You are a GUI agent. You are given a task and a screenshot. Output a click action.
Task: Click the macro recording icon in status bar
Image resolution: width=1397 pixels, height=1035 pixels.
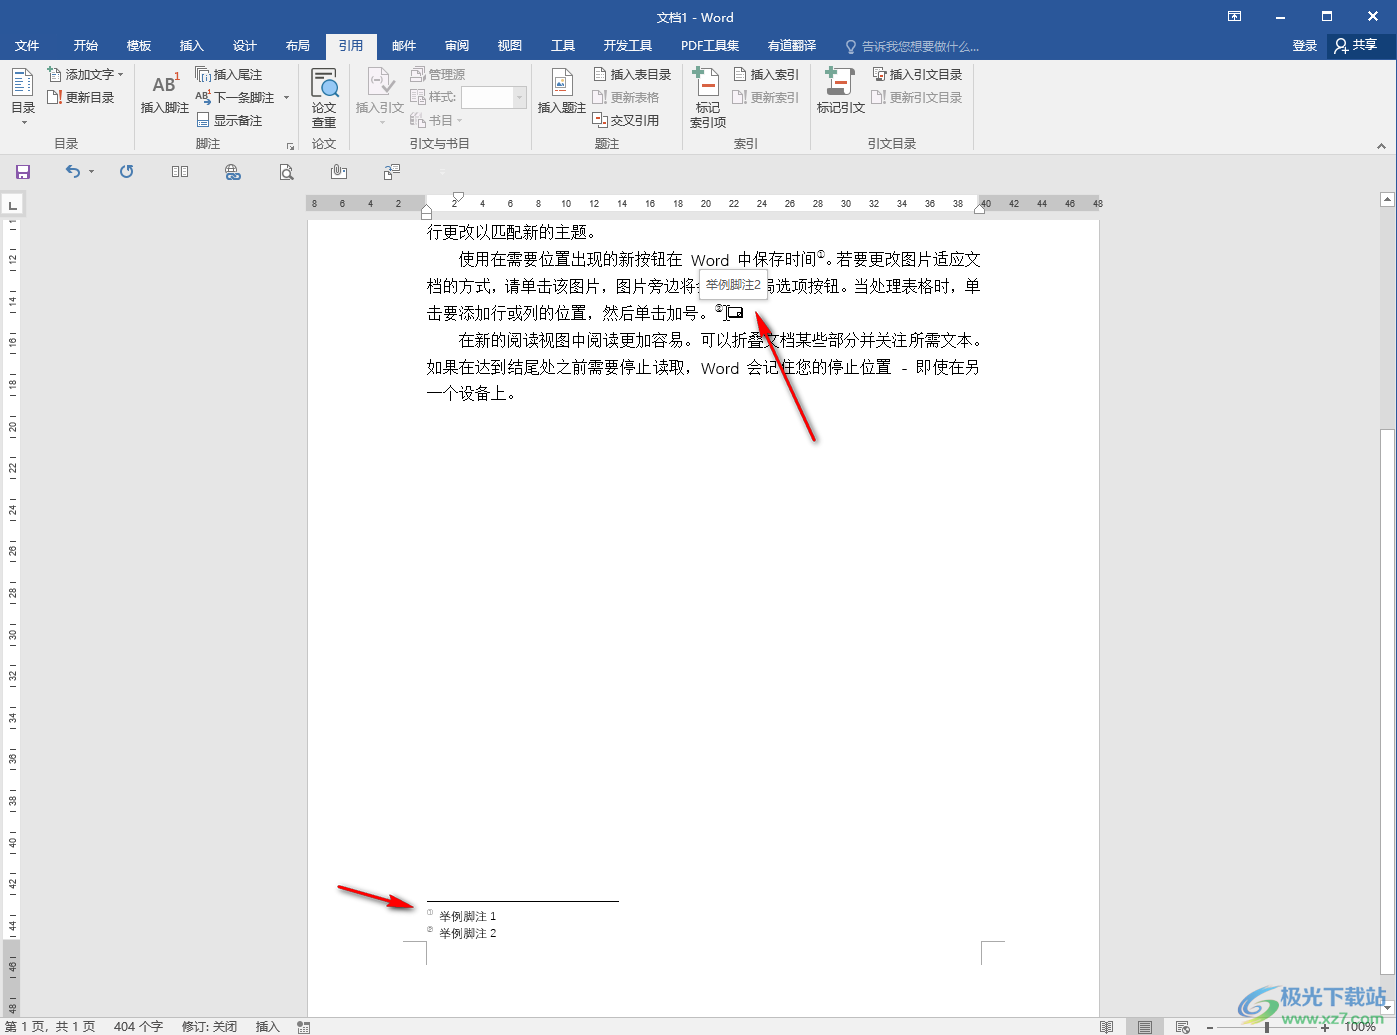click(304, 1027)
